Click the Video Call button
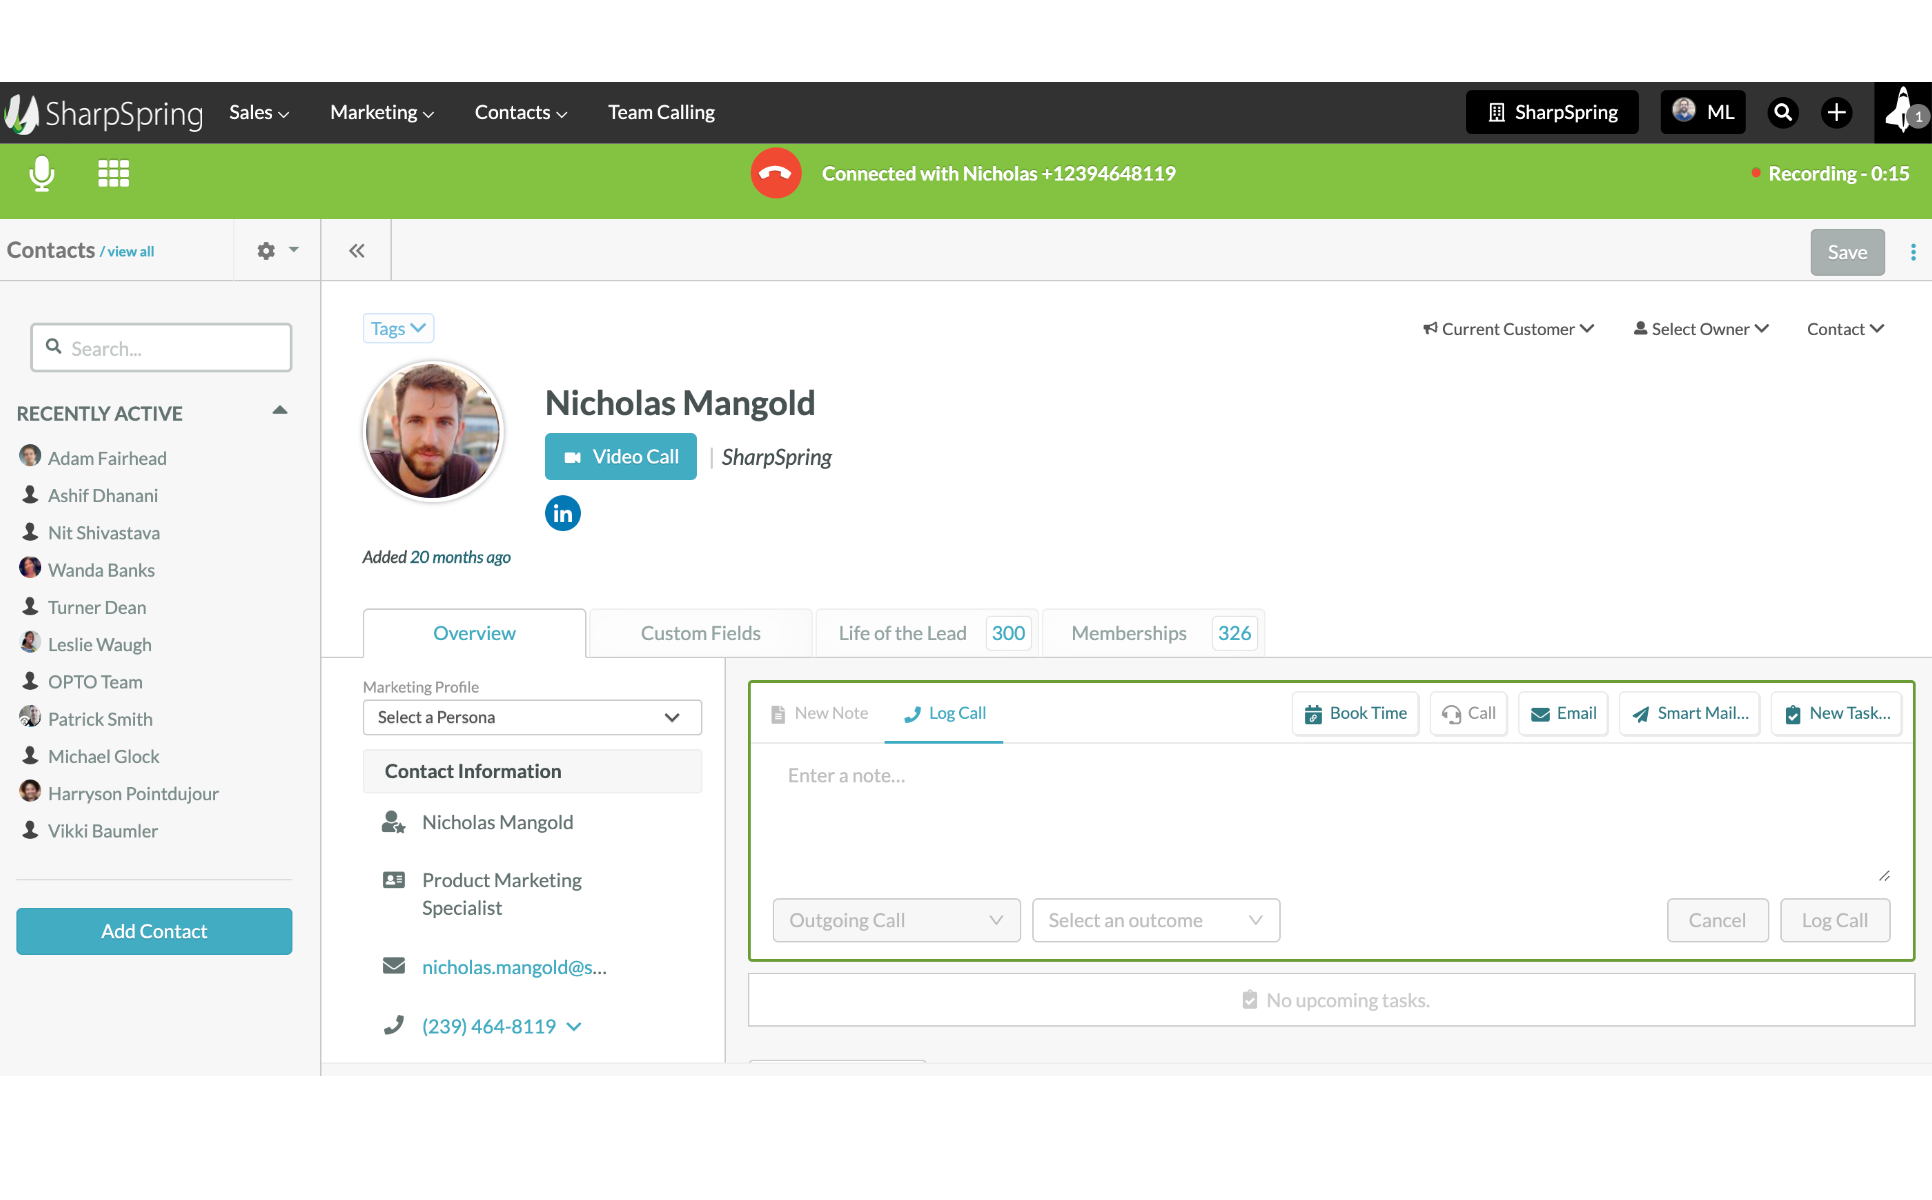 tap(620, 457)
